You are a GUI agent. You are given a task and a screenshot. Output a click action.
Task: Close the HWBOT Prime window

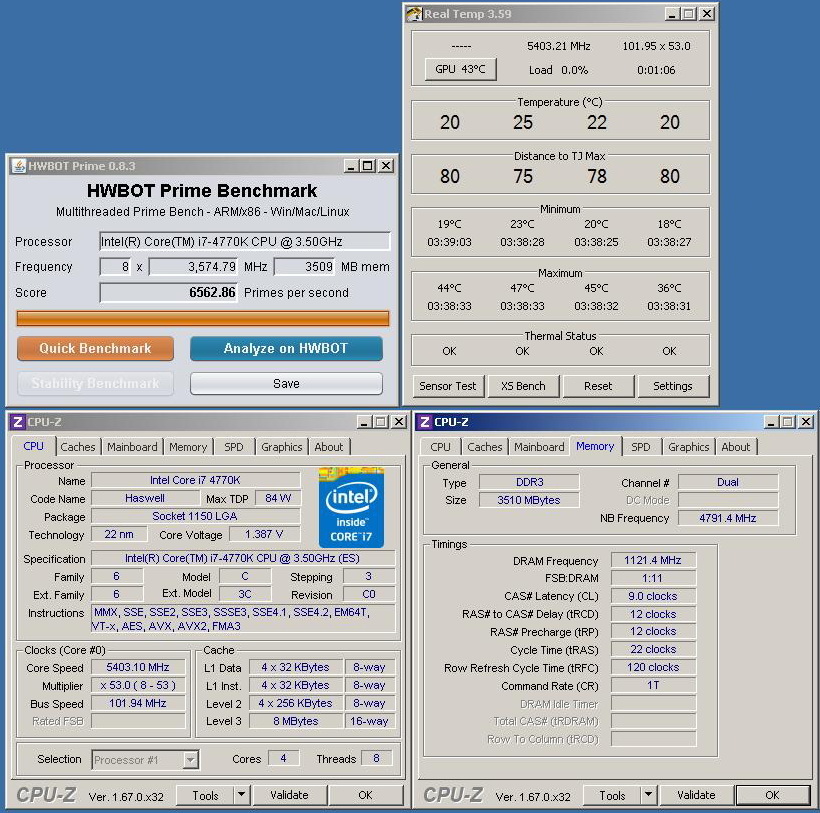point(386,166)
